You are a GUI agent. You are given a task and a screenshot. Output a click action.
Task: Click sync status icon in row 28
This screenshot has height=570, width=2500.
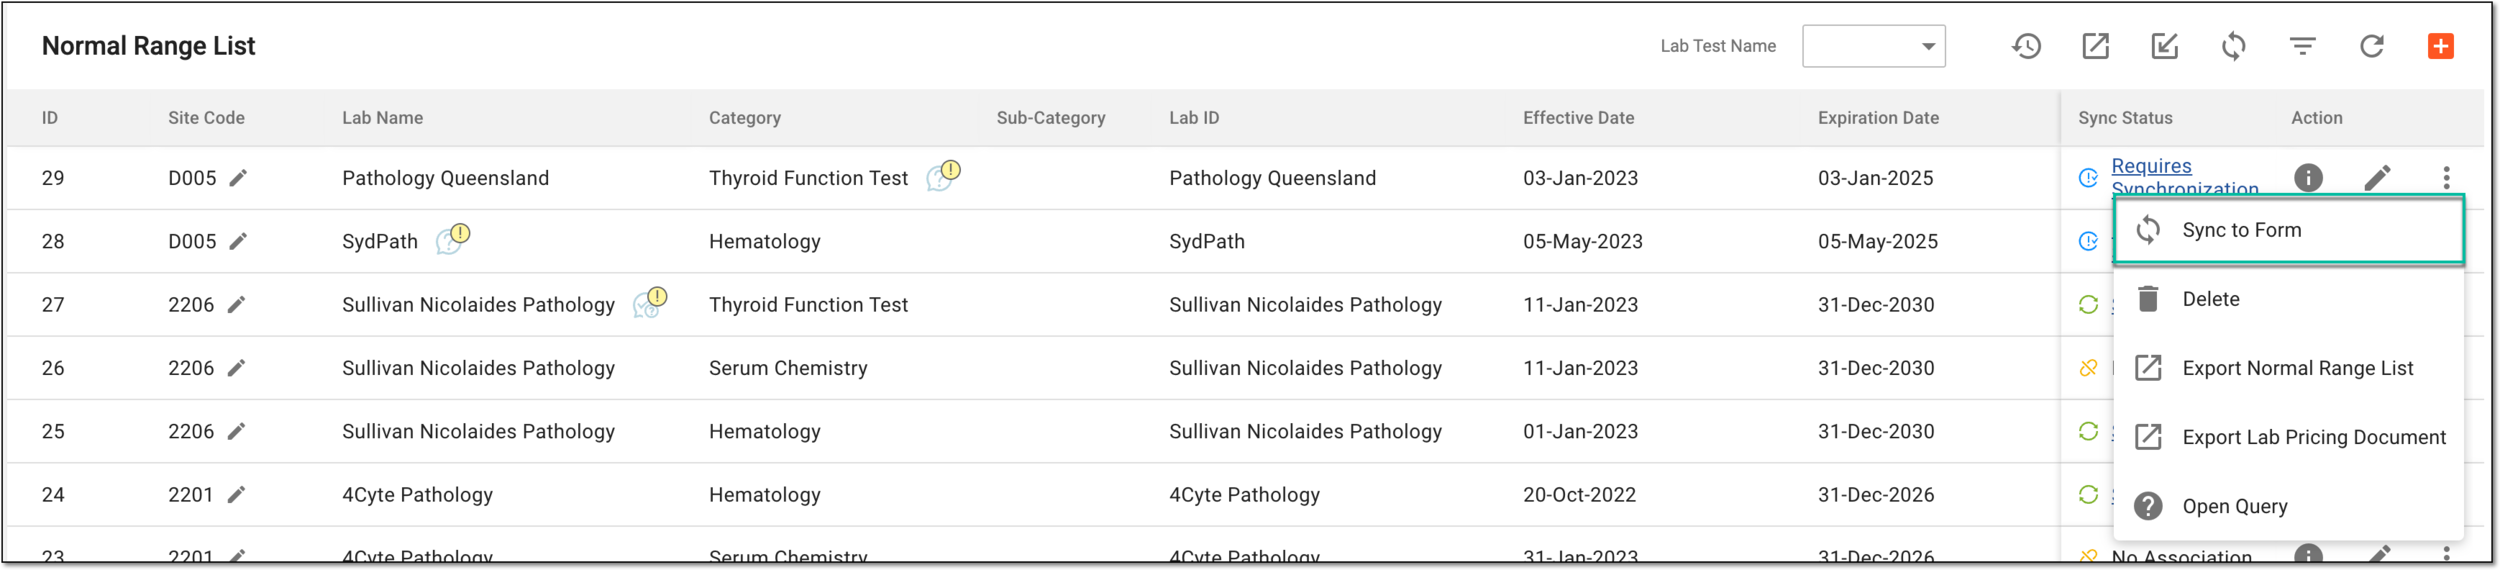coord(2088,241)
